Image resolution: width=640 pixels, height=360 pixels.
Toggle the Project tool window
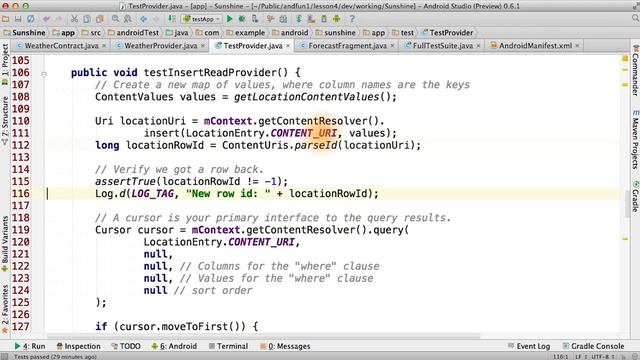(x=5, y=64)
